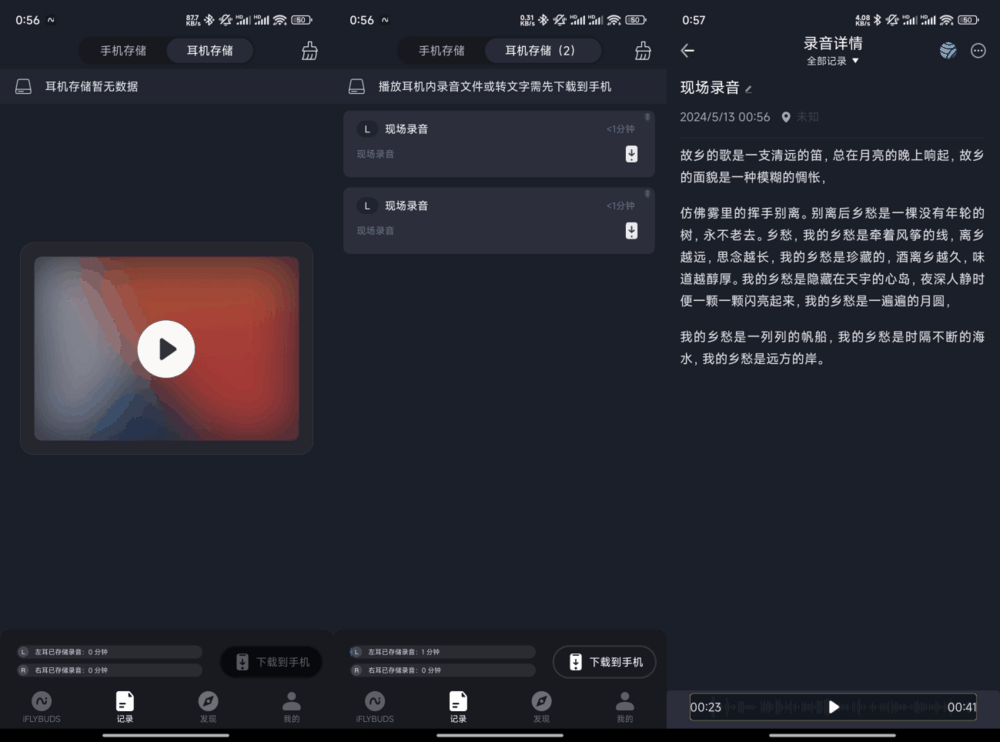Open the 全部记录 dropdown

pos(835,60)
